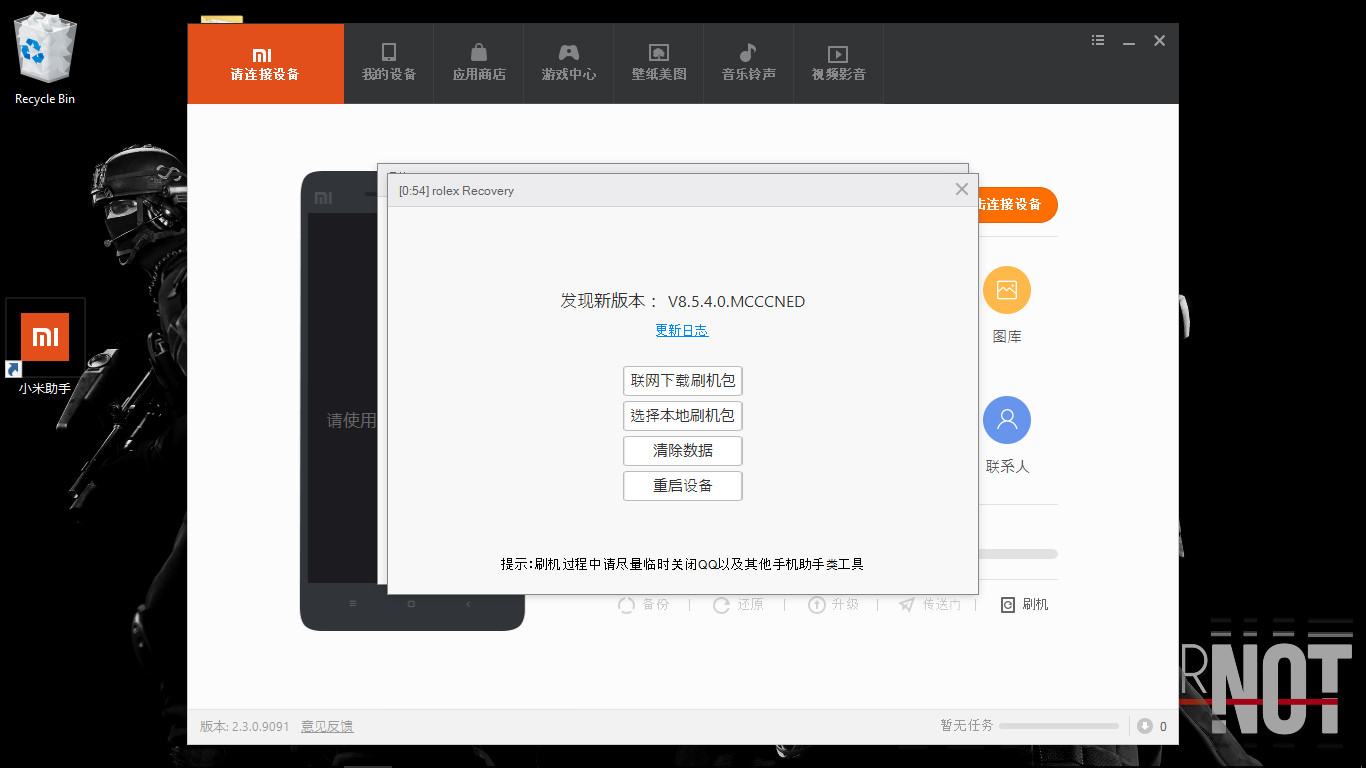Open the 更新日志 changelog link
Viewport: 1366px width, 768px height.
tap(682, 330)
